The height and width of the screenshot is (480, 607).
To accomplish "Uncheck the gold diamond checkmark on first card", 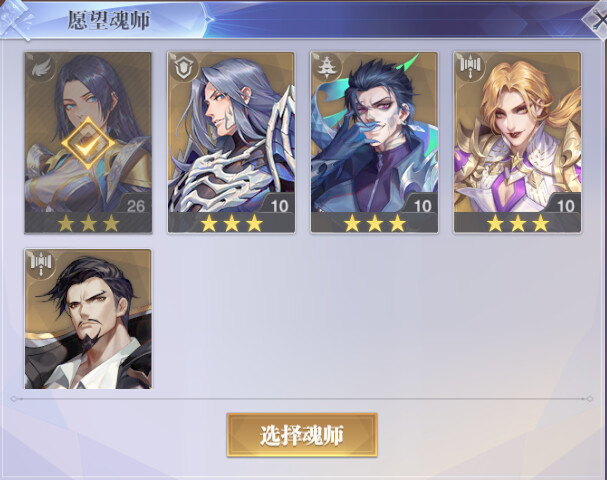I will [88, 143].
